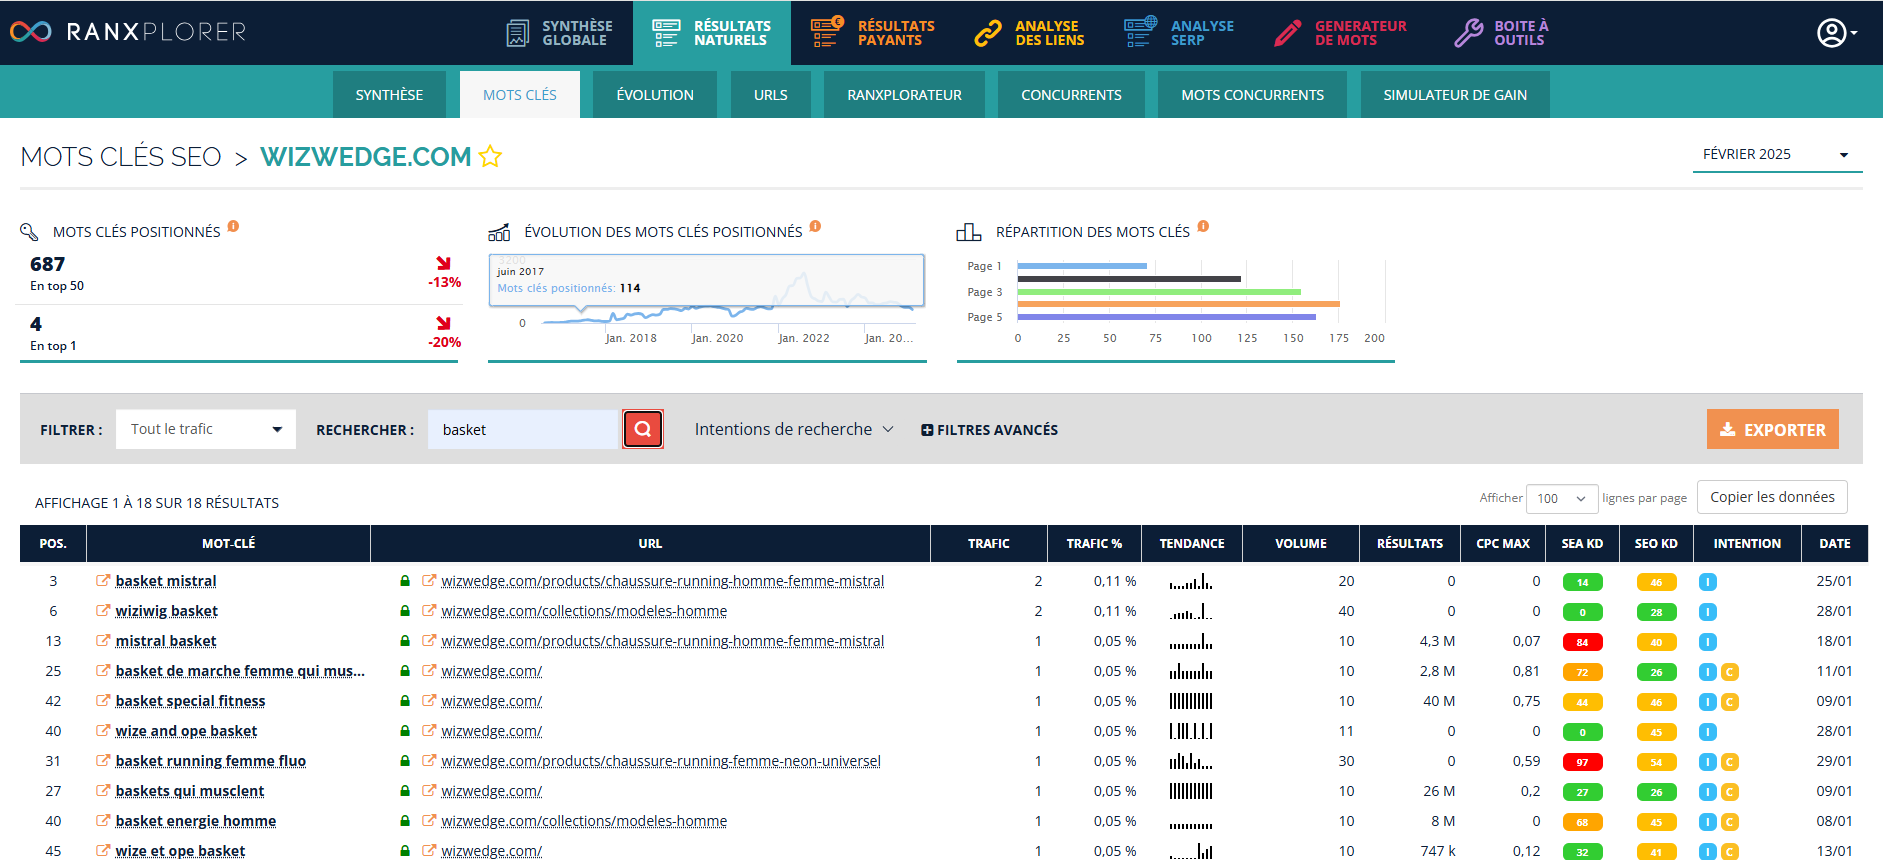Click the C intention badge in basket special fitness row

[1730, 702]
